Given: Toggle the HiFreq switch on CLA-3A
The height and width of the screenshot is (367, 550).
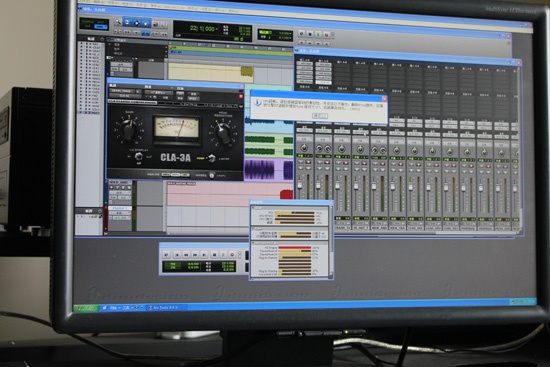Looking at the screenshot, I should pos(212,175).
